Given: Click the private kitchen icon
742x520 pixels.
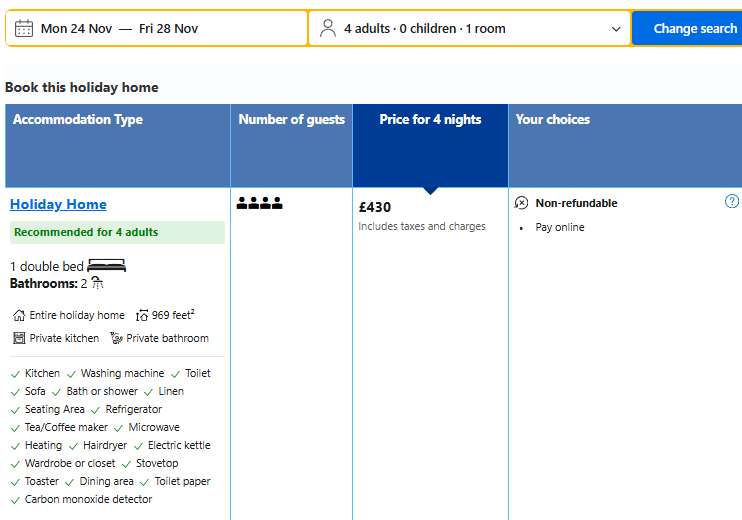Looking at the screenshot, I should pos(19,338).
